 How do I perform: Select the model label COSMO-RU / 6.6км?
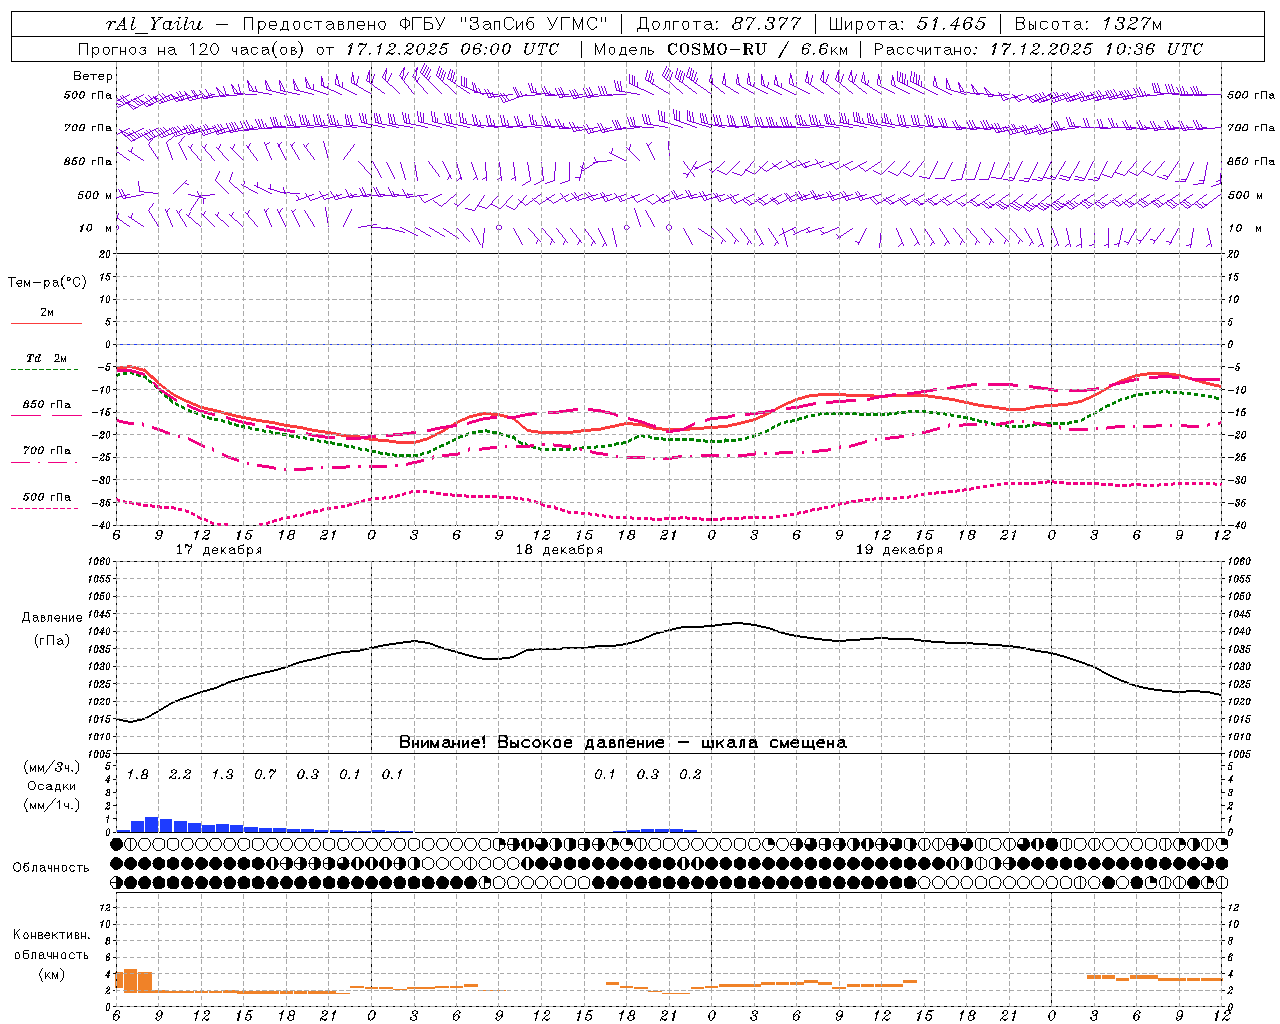757,48
